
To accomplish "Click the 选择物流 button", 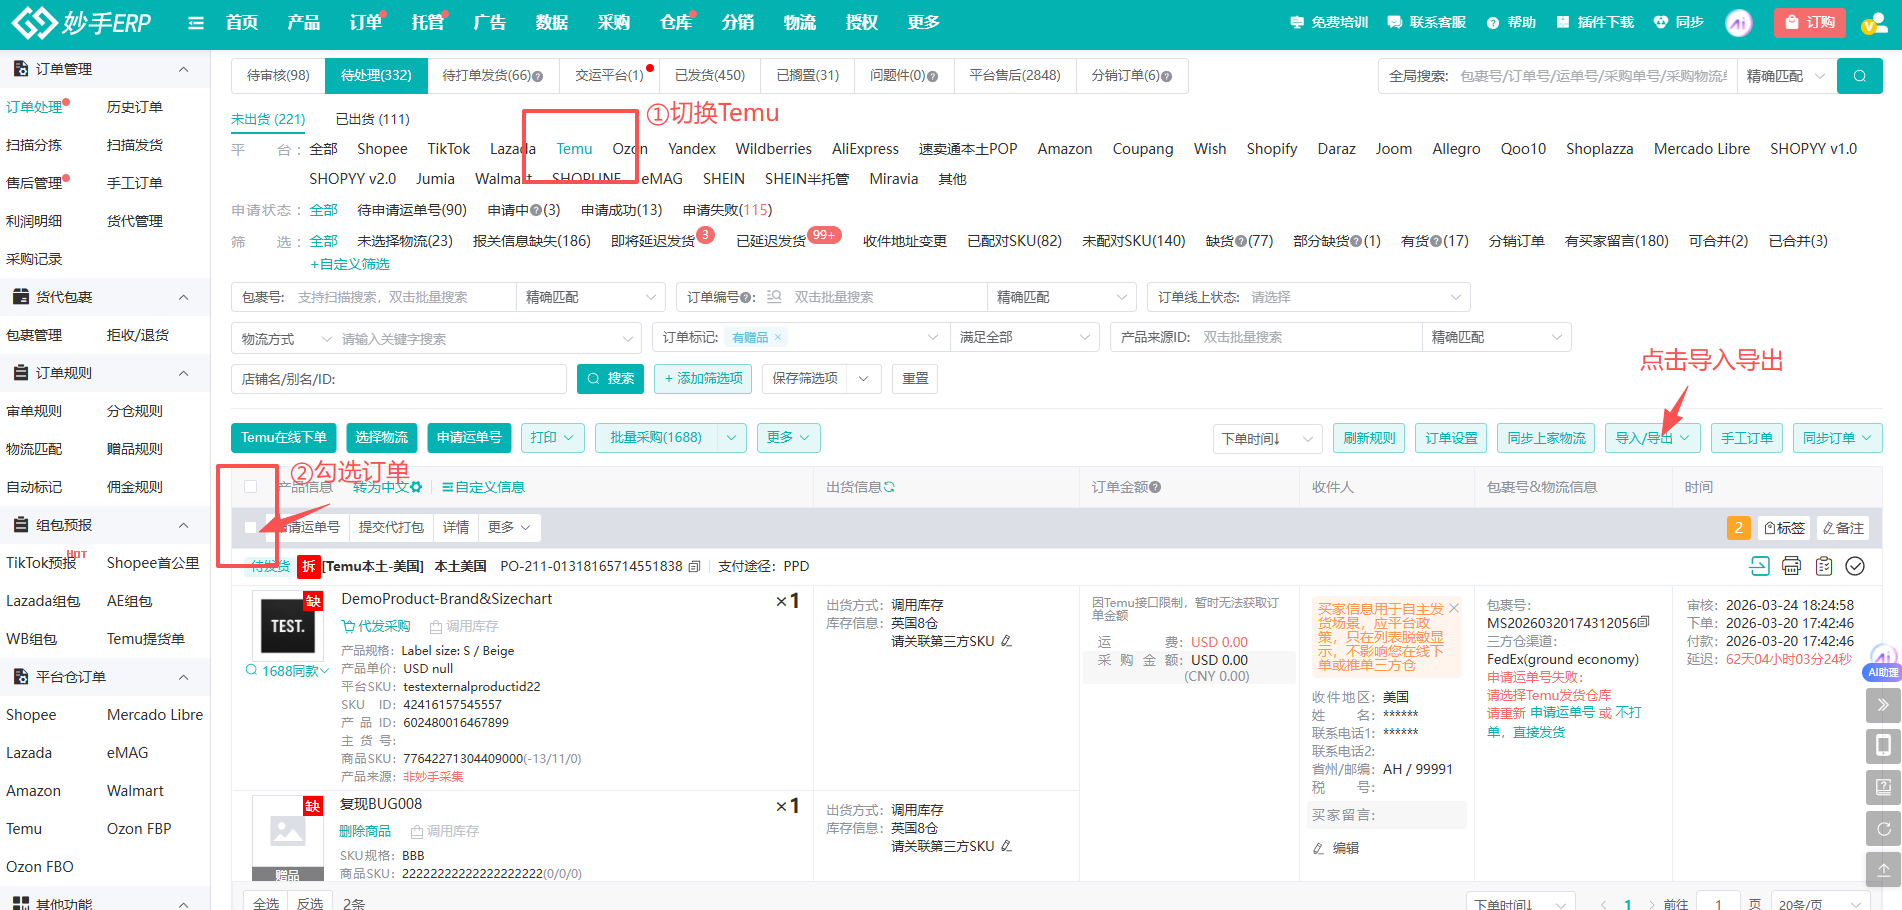I will 382,438.
